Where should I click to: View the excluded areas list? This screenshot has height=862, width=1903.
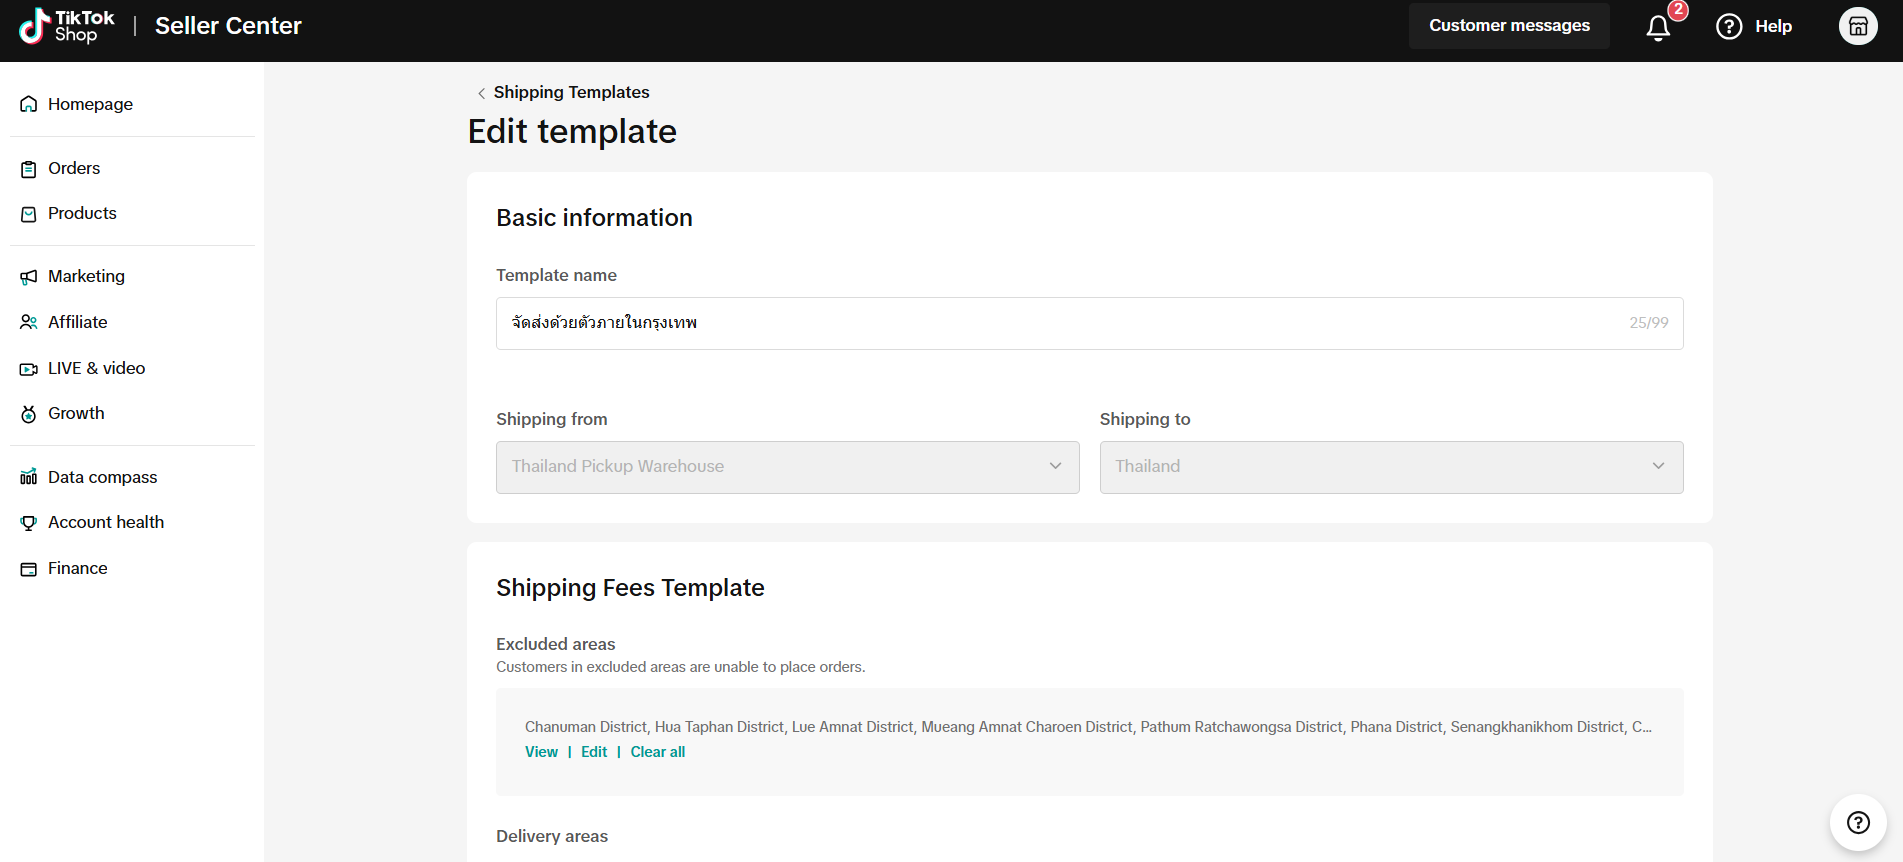click(x=541, y=752)
